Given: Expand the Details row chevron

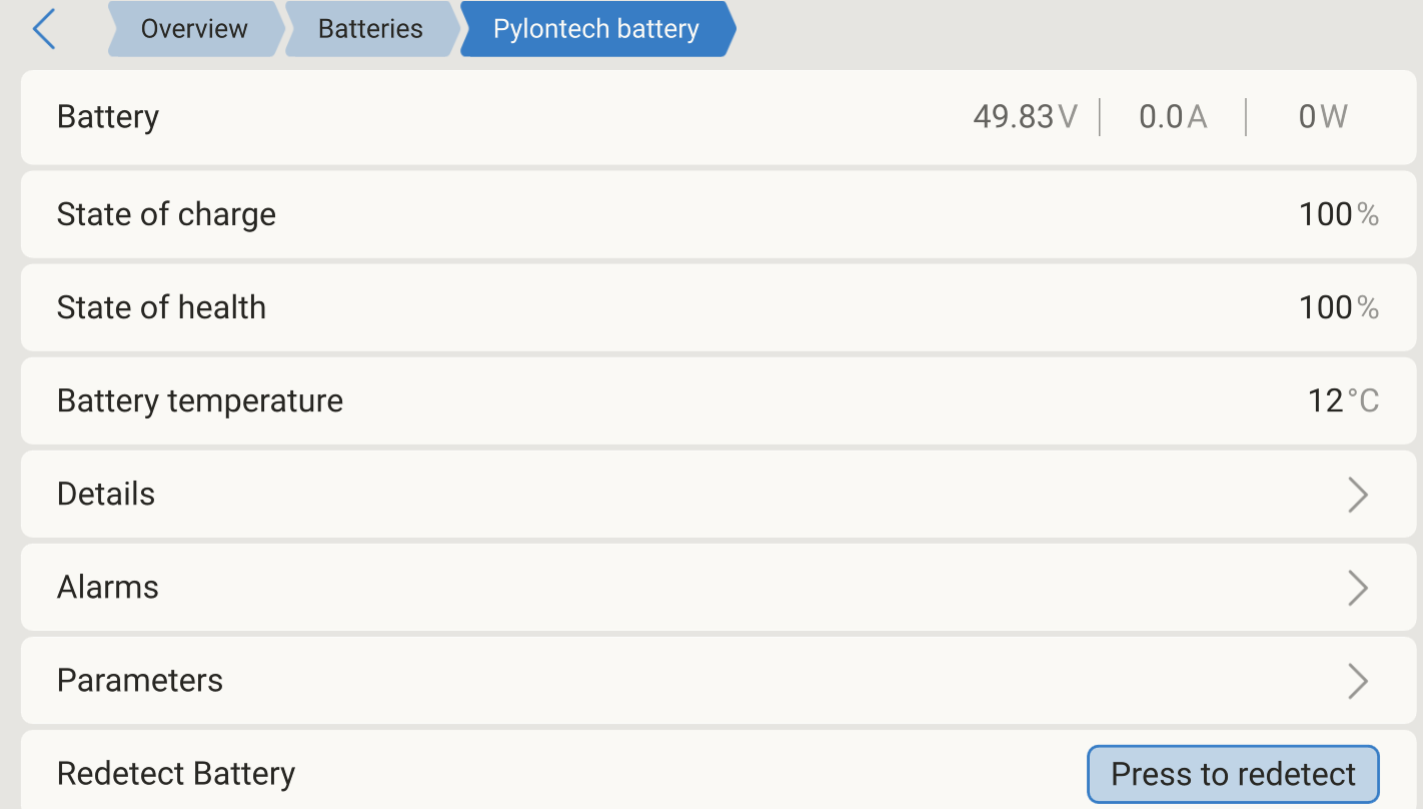Looking at the screenshot, I should coord(1357,494).
